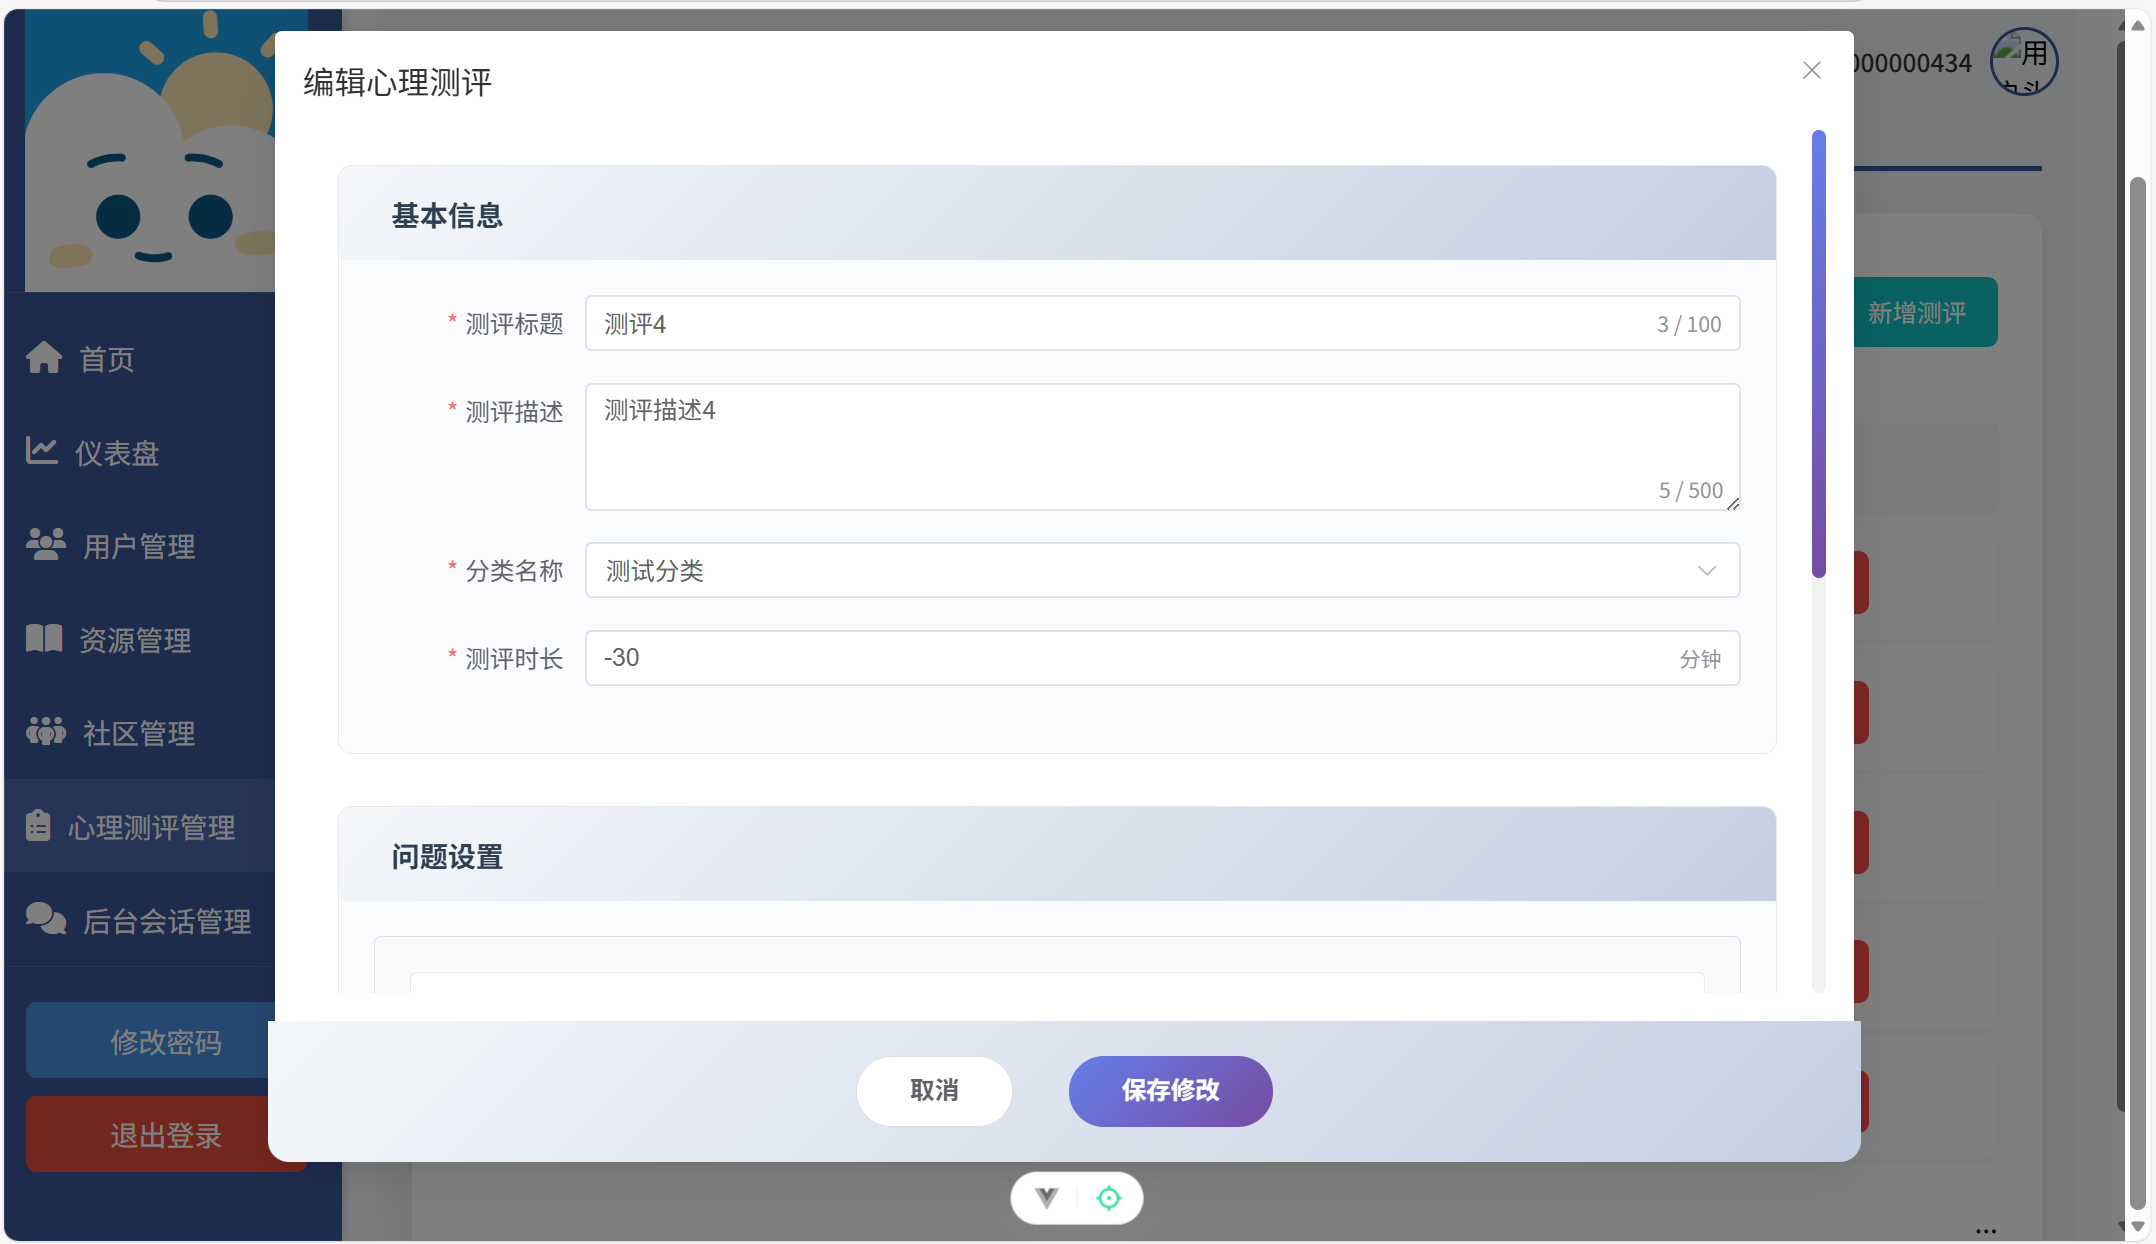Go to 资源管理 in the sidebar
The image size is (2156, 1244).
point(140,640)
